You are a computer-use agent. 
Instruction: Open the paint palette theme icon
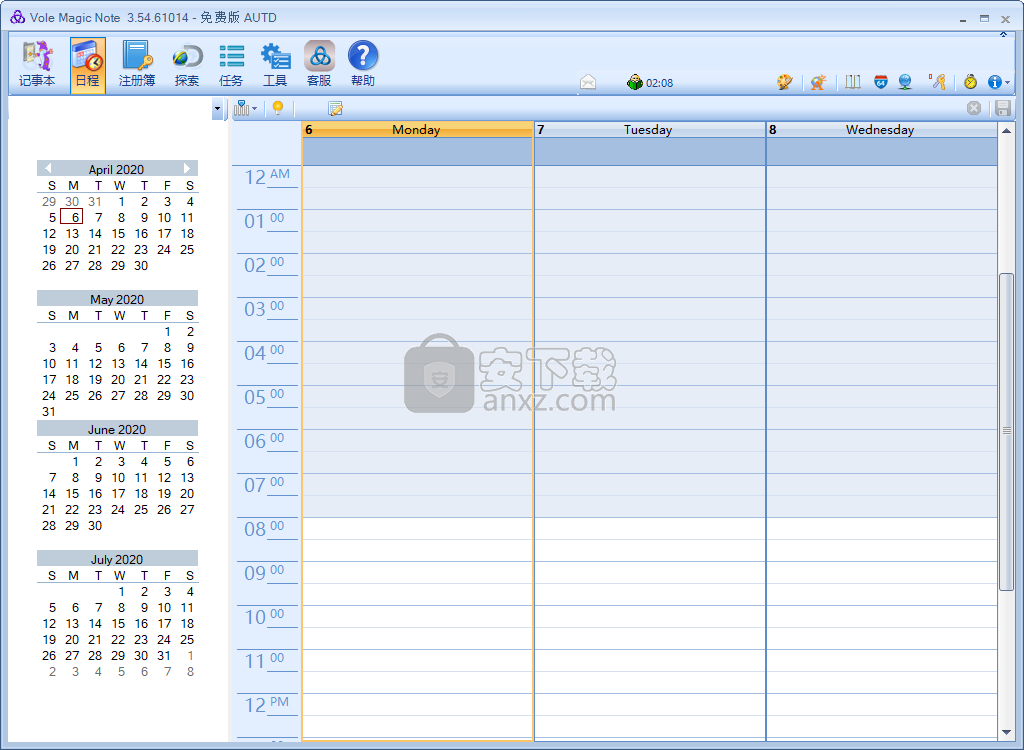784,82
